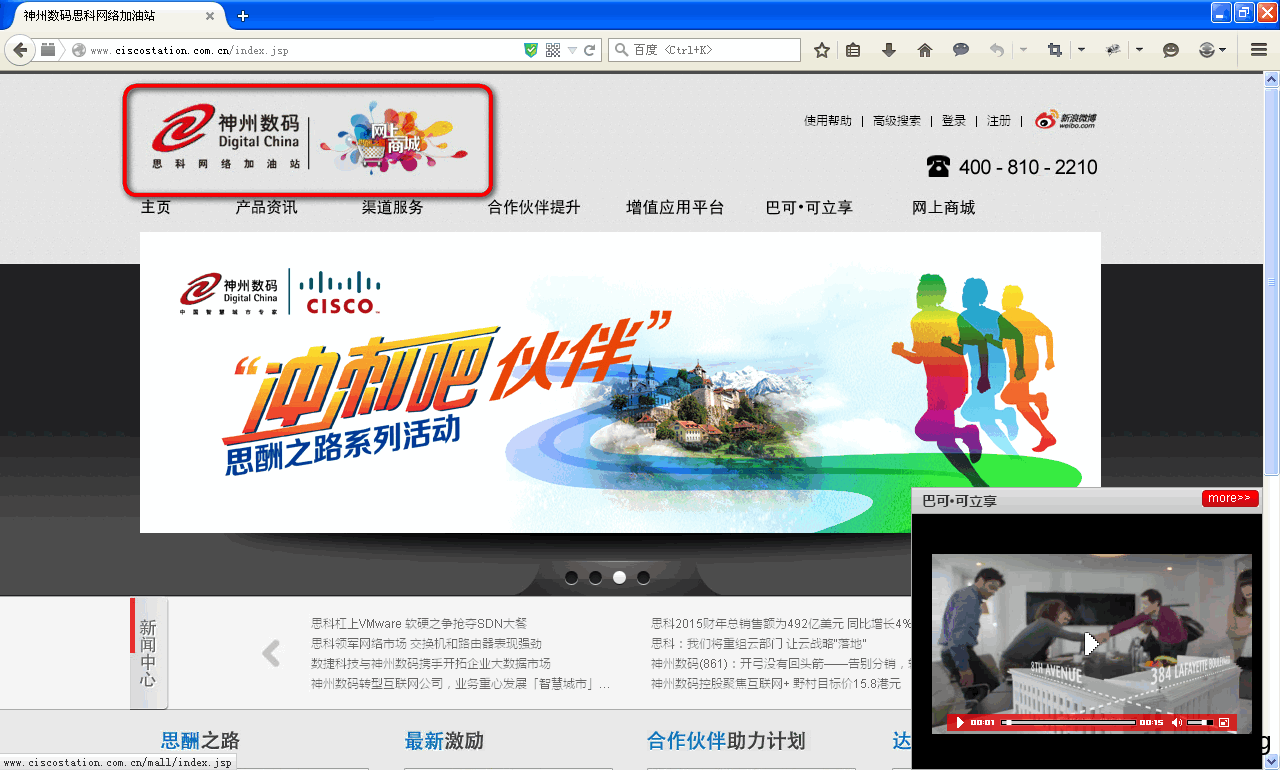This screenshot has width=1280, height=770.
Task: Open news 数捷科技与神州数码携手开拓企业大数据市场
Action: coord(431,663)
